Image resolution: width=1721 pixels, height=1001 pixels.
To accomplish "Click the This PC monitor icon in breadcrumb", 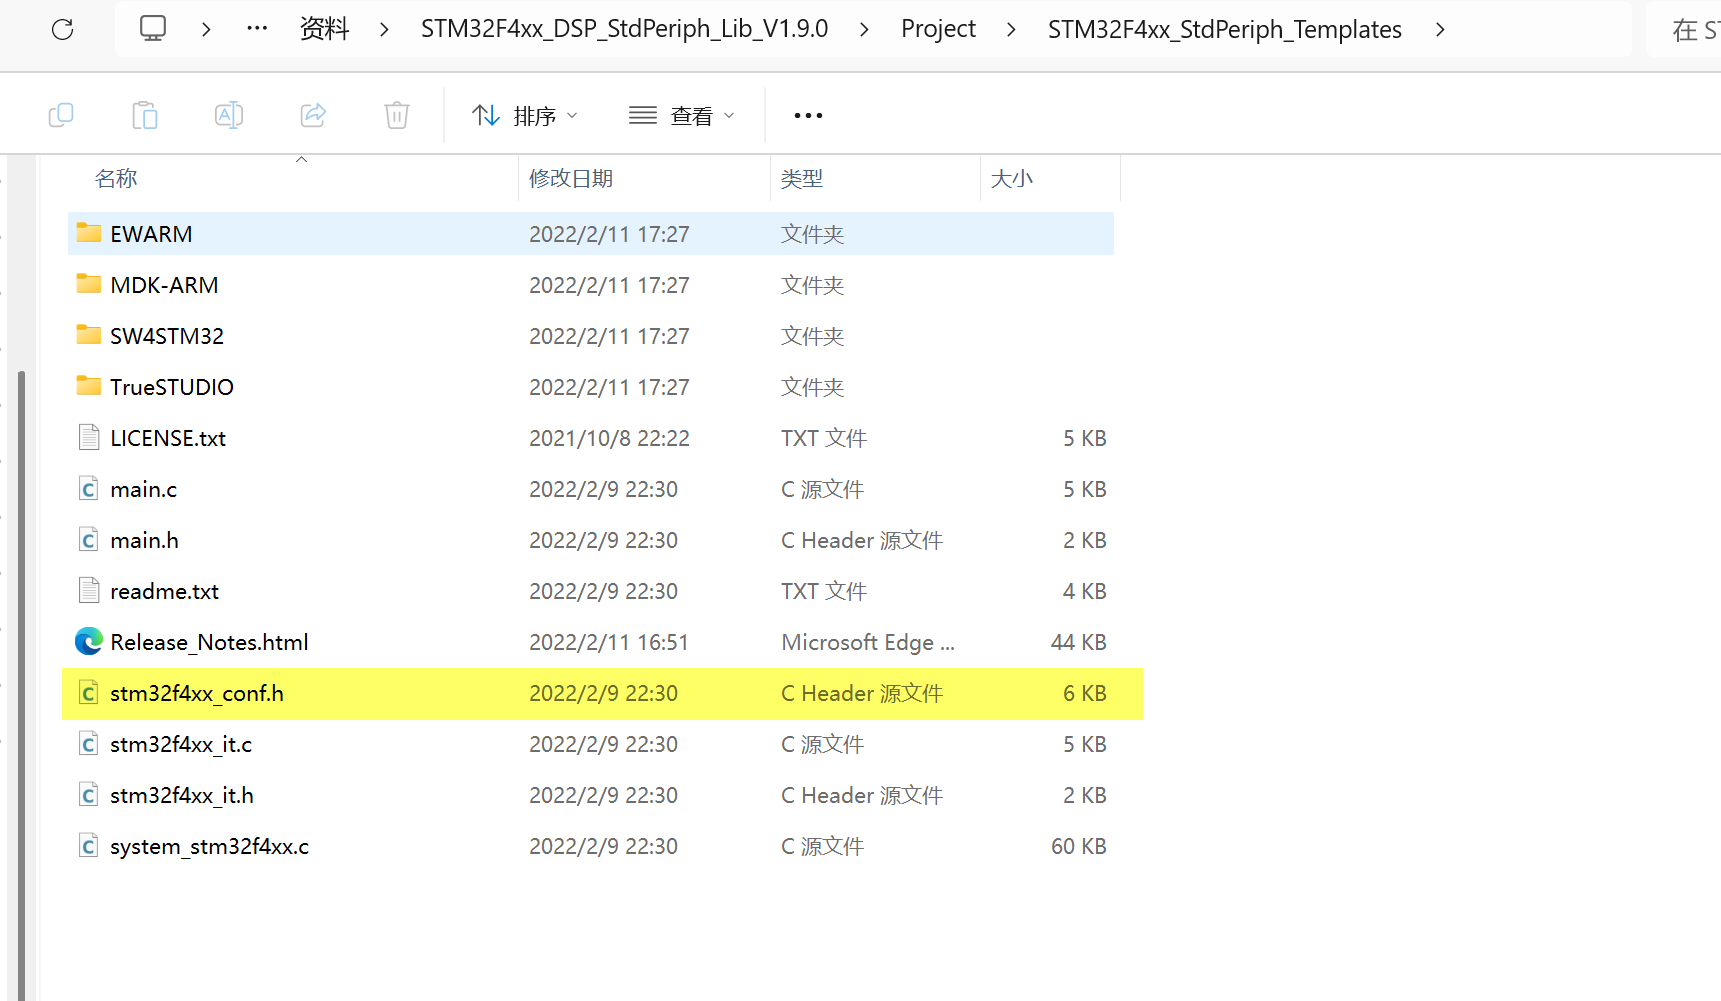I will pos(153,28).
